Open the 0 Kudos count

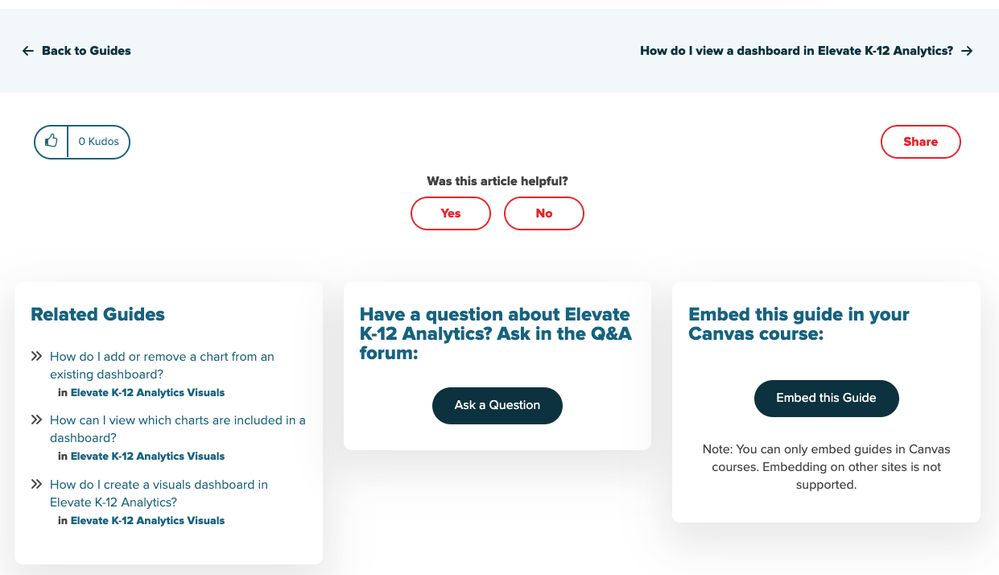pyautogui.click(x=99, y=141)
